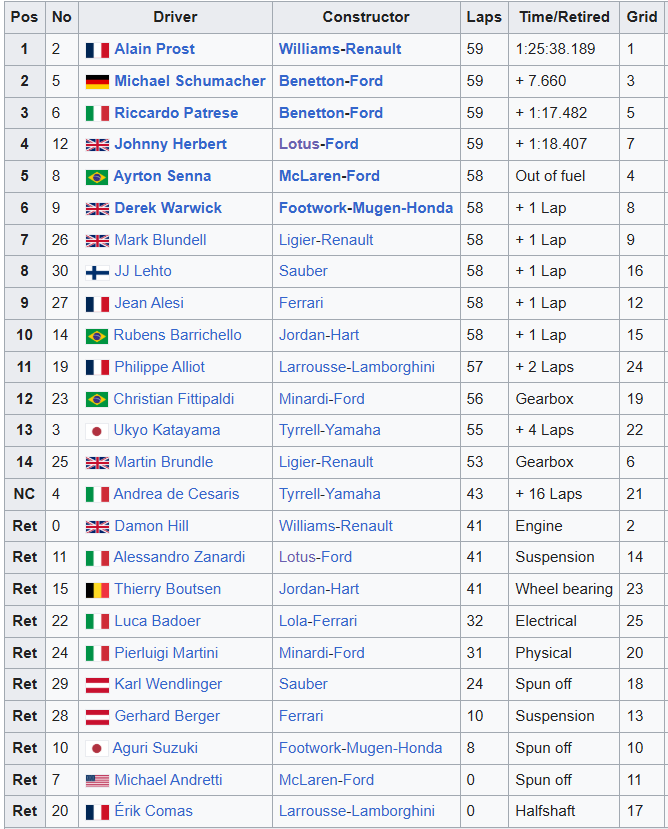The width and height of the screenshot is (668, 829).
Task: Click the Driver column header
Action: coord(176,17)
